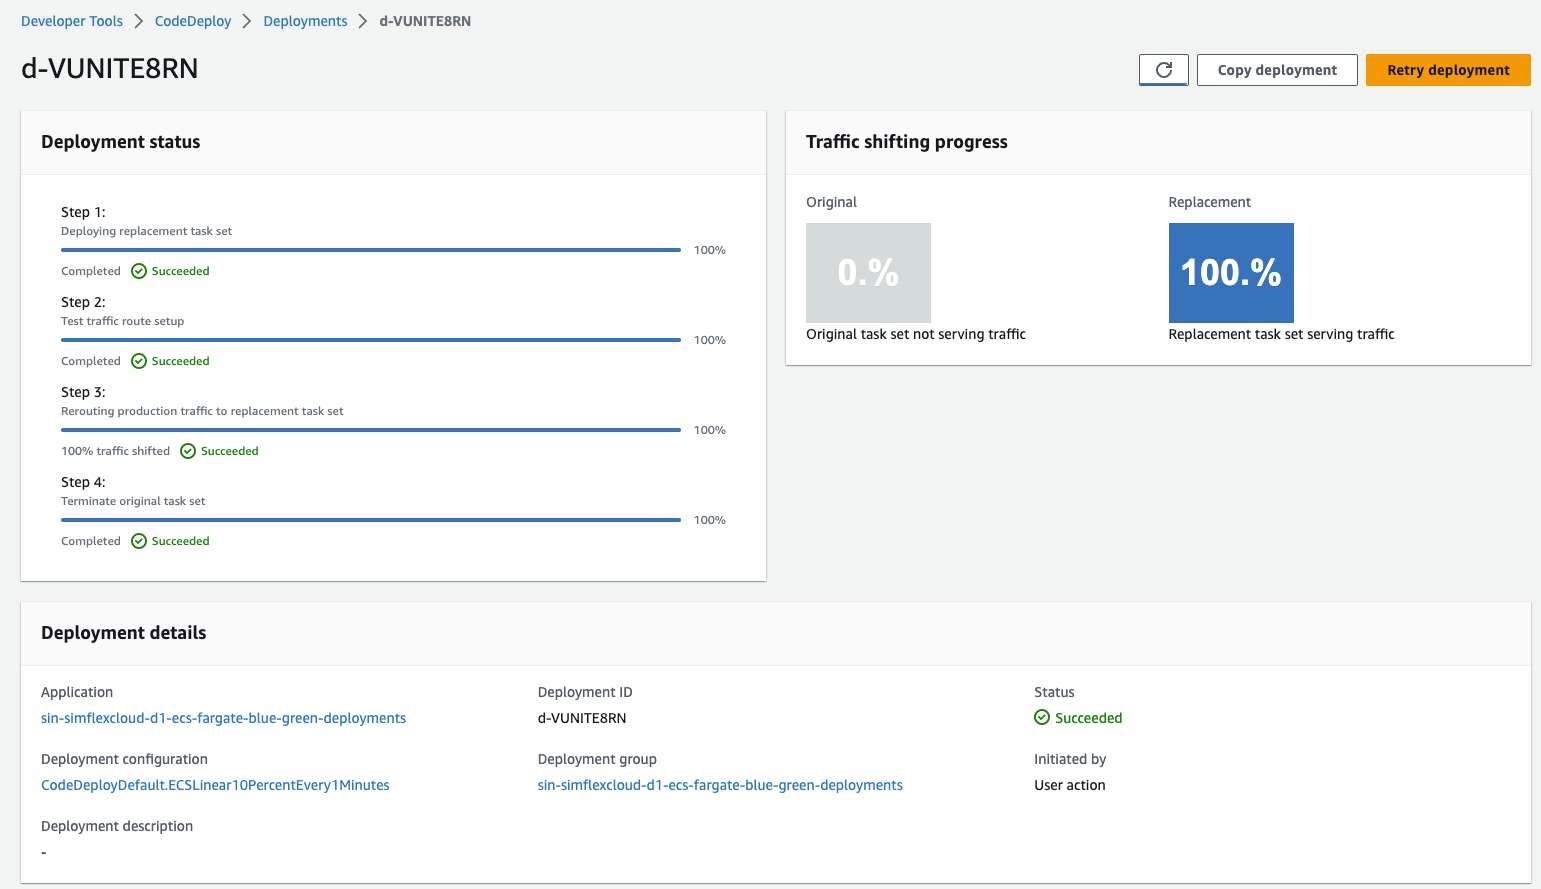Viewport: 1541px width, 889px height.
Task: Click Copy deployment button
Action: pos(1277,70)
